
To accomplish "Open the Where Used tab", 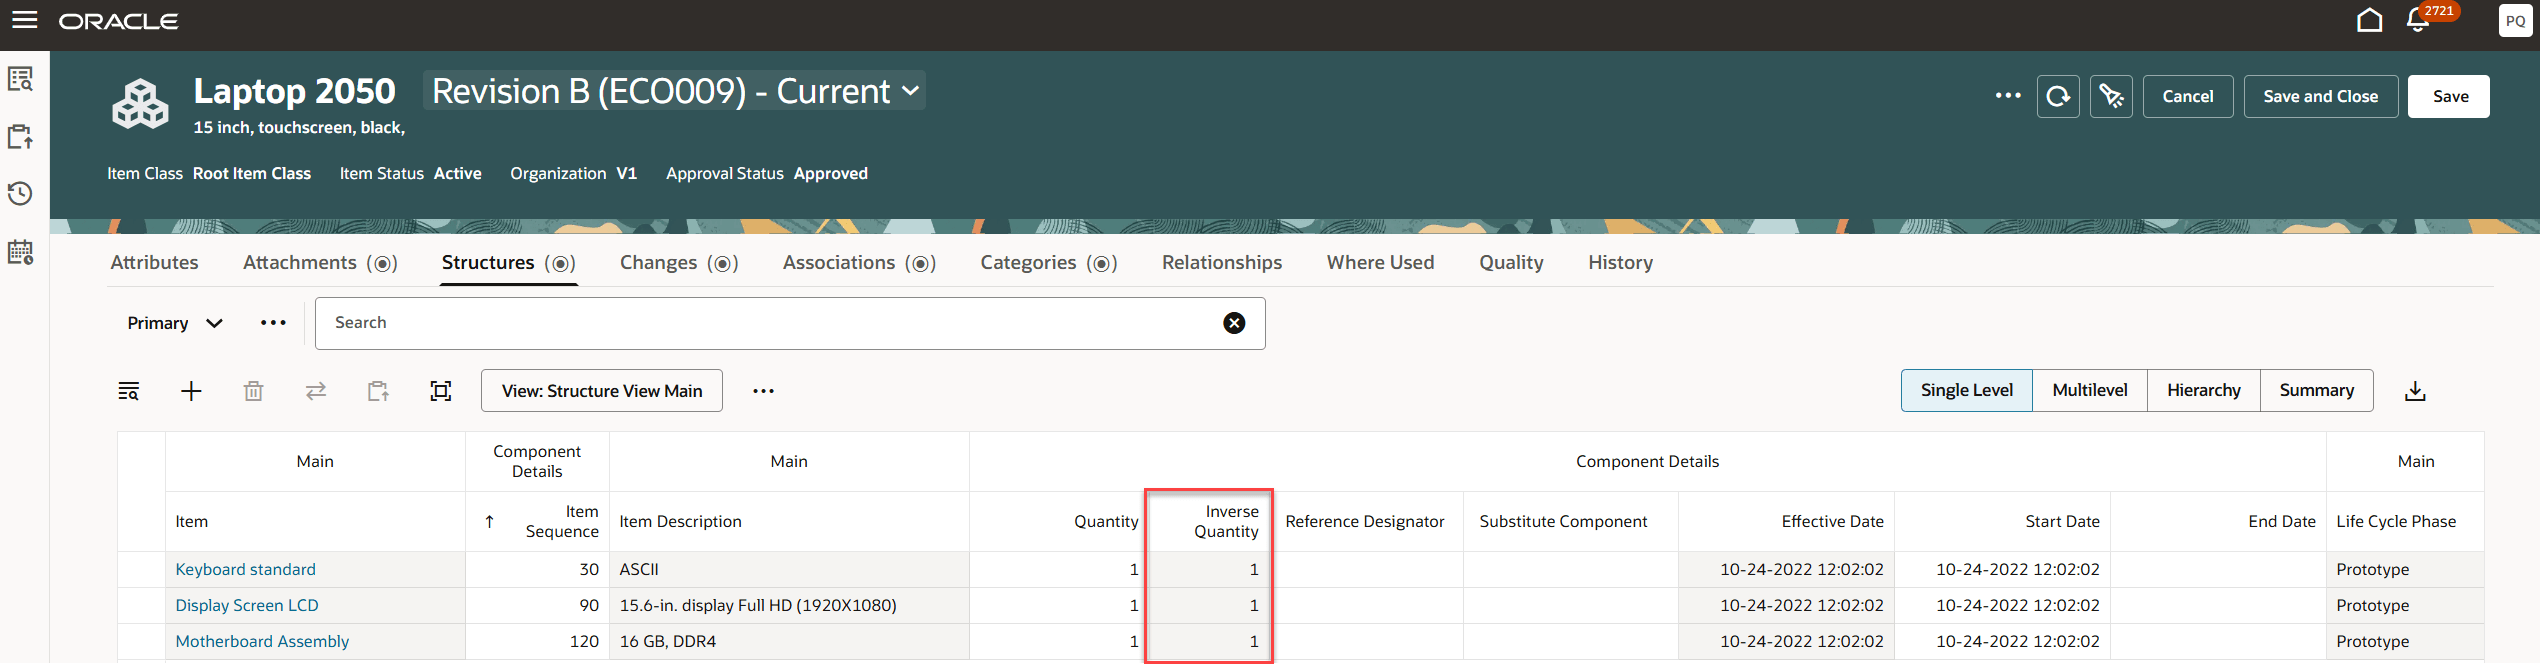I will pyautogui.click(x=1380, y=262).
